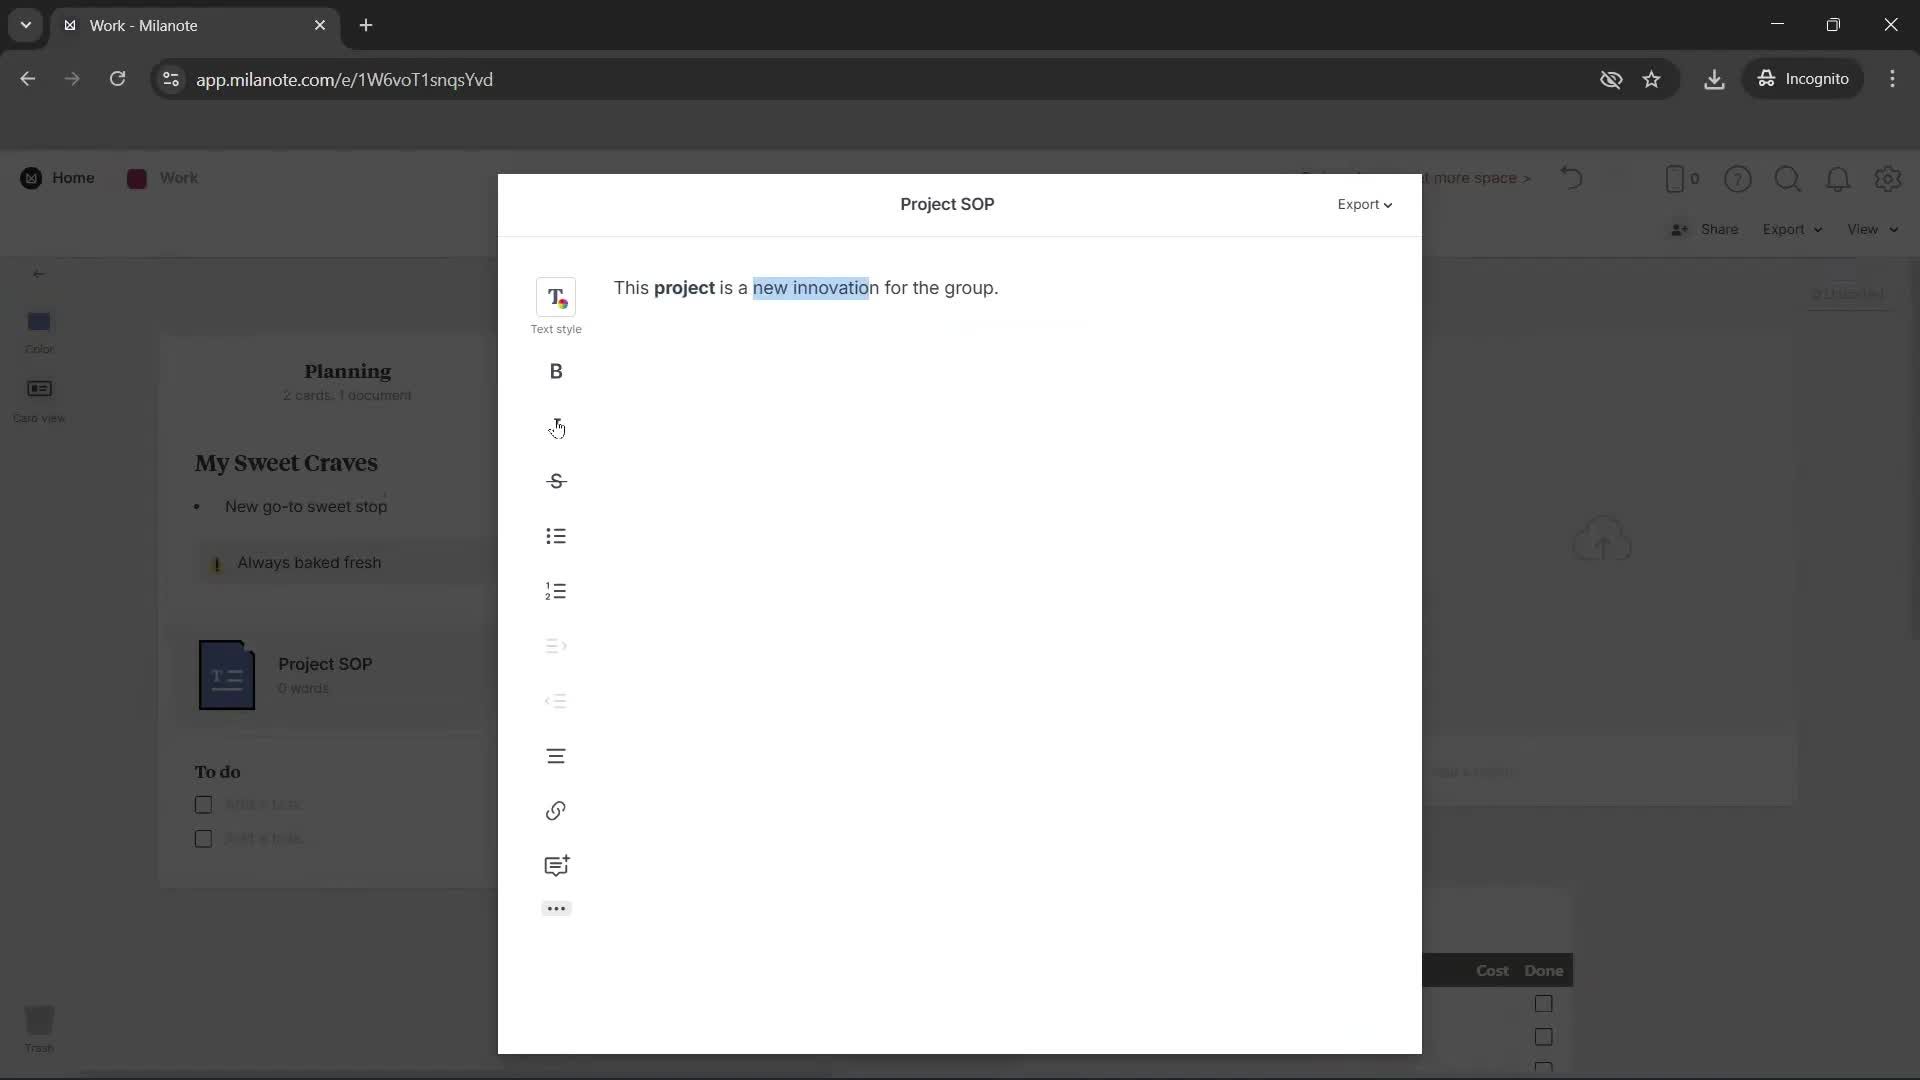Apply bold formatting in the text style panel
This screenshot has height=1080, width=1920.
click(556, 371)
